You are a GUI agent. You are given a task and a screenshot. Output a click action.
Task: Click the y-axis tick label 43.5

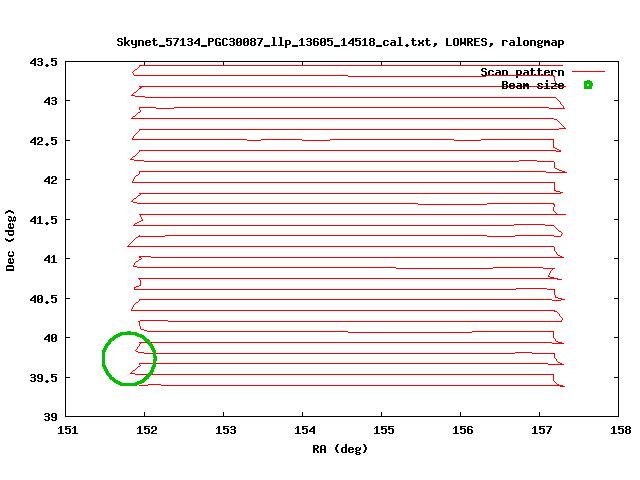(44, 62)
